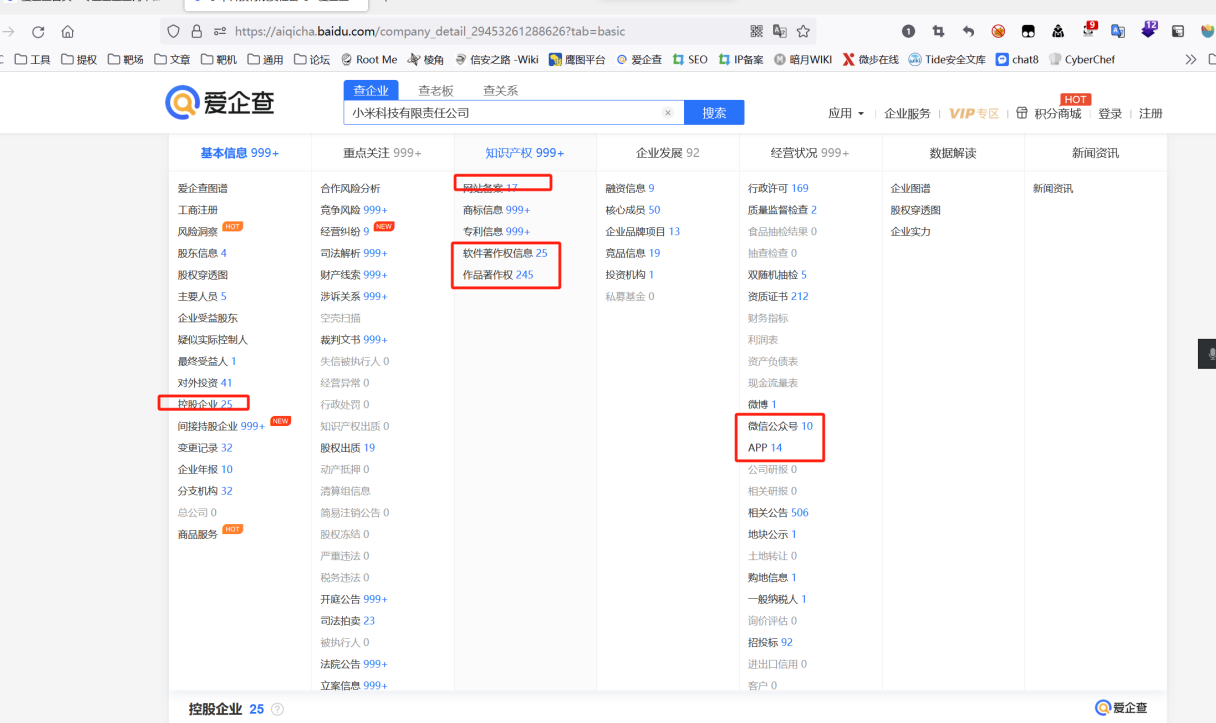Click the blue 搜索 search button

pos(714,113)
